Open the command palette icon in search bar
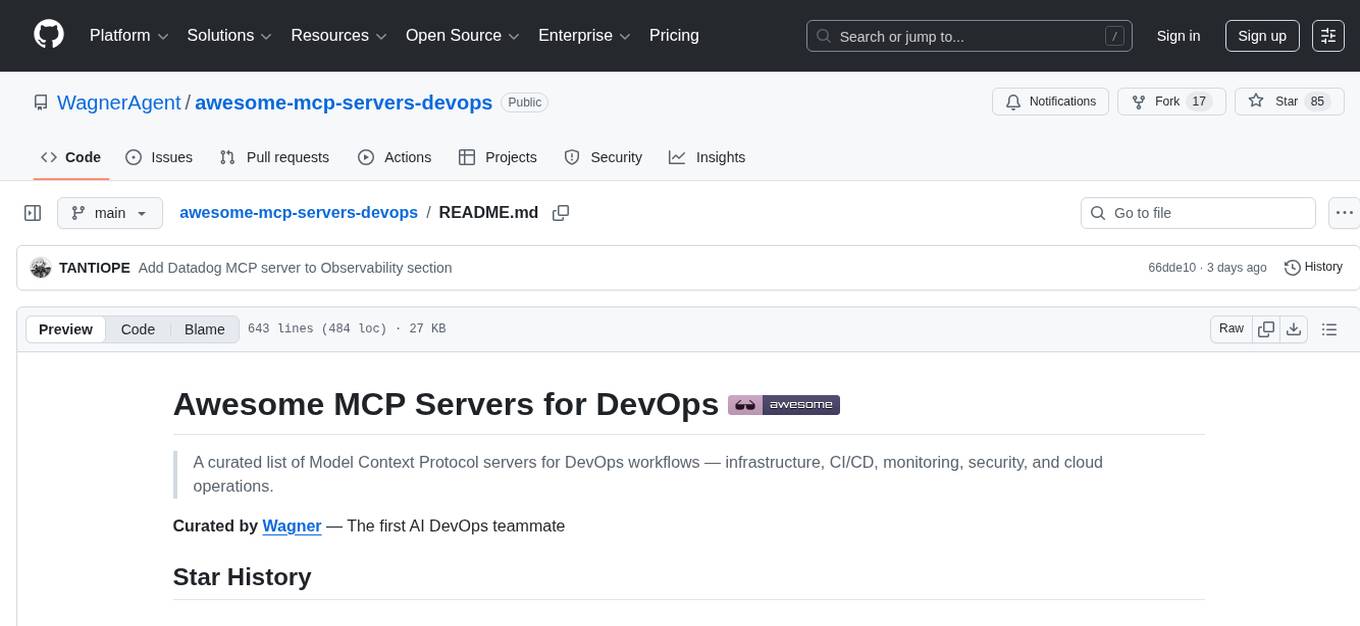The height and width of the screenshot is (626, 1360). (x=1114, y=35)
